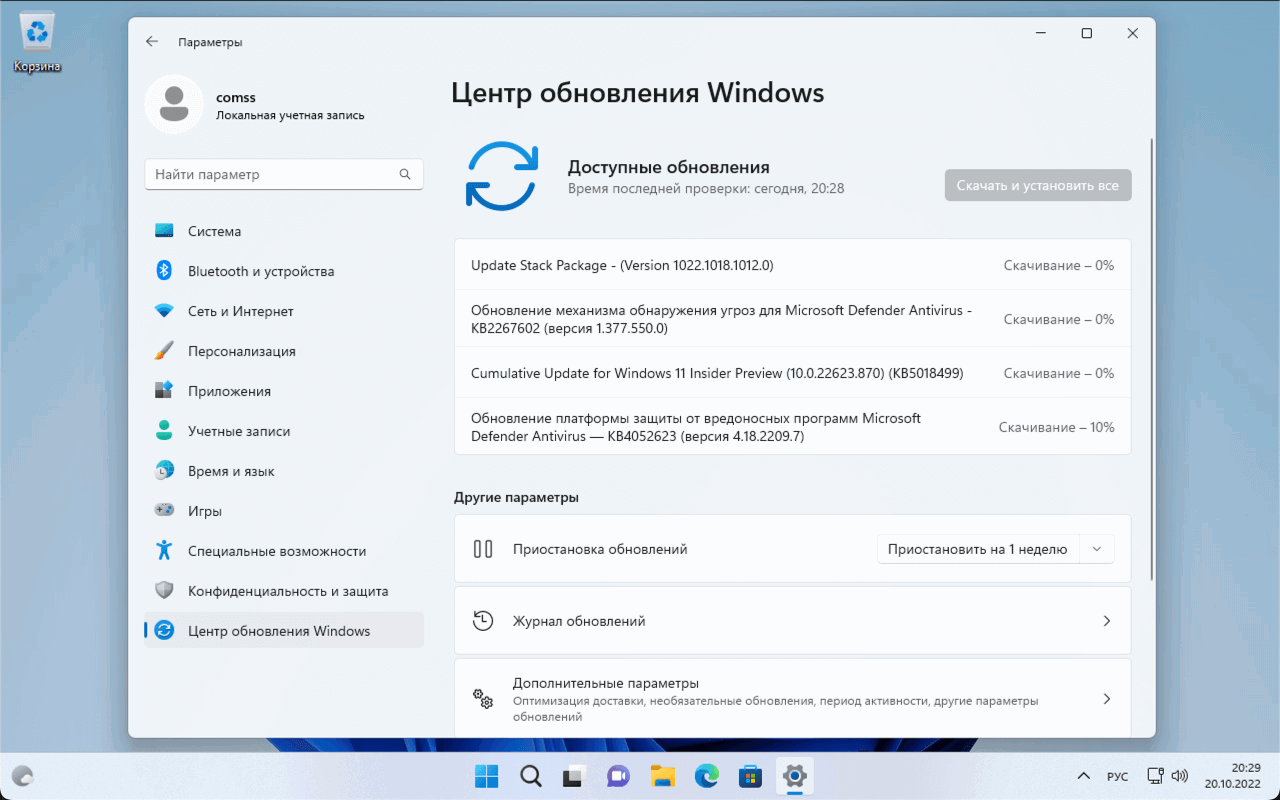Click the network icon in system tray

(x=1155, y=776)
